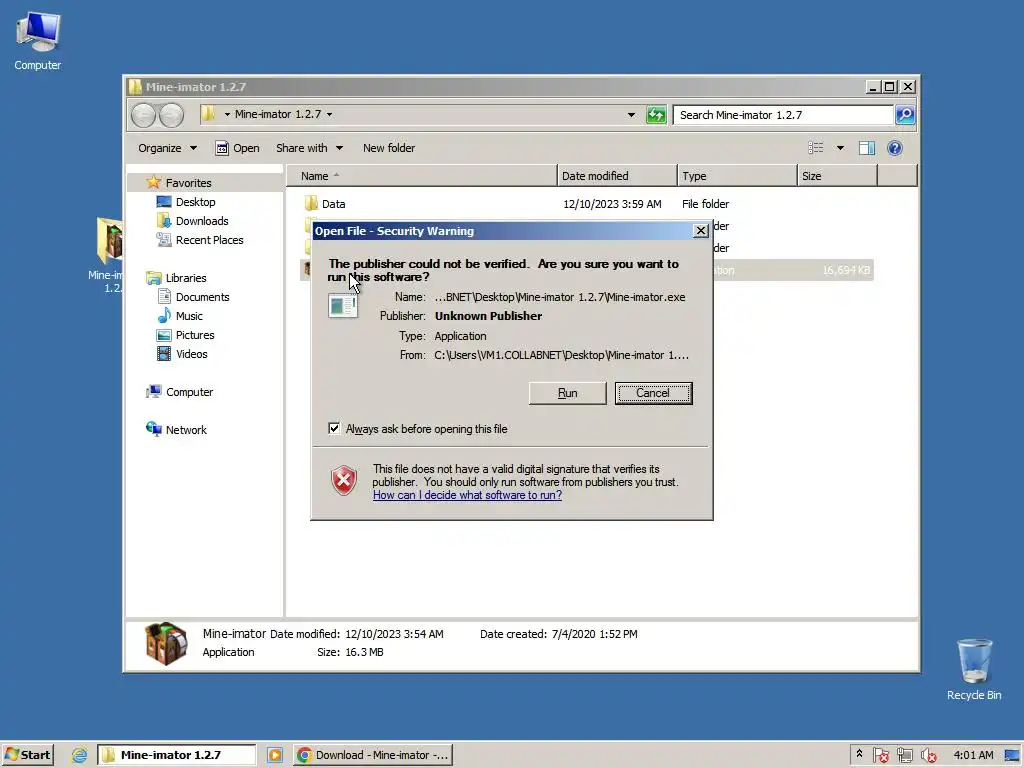Click the volume tray icon
Image resolution: width=1024 pixels, height=768 pixels.
(929, 755)
